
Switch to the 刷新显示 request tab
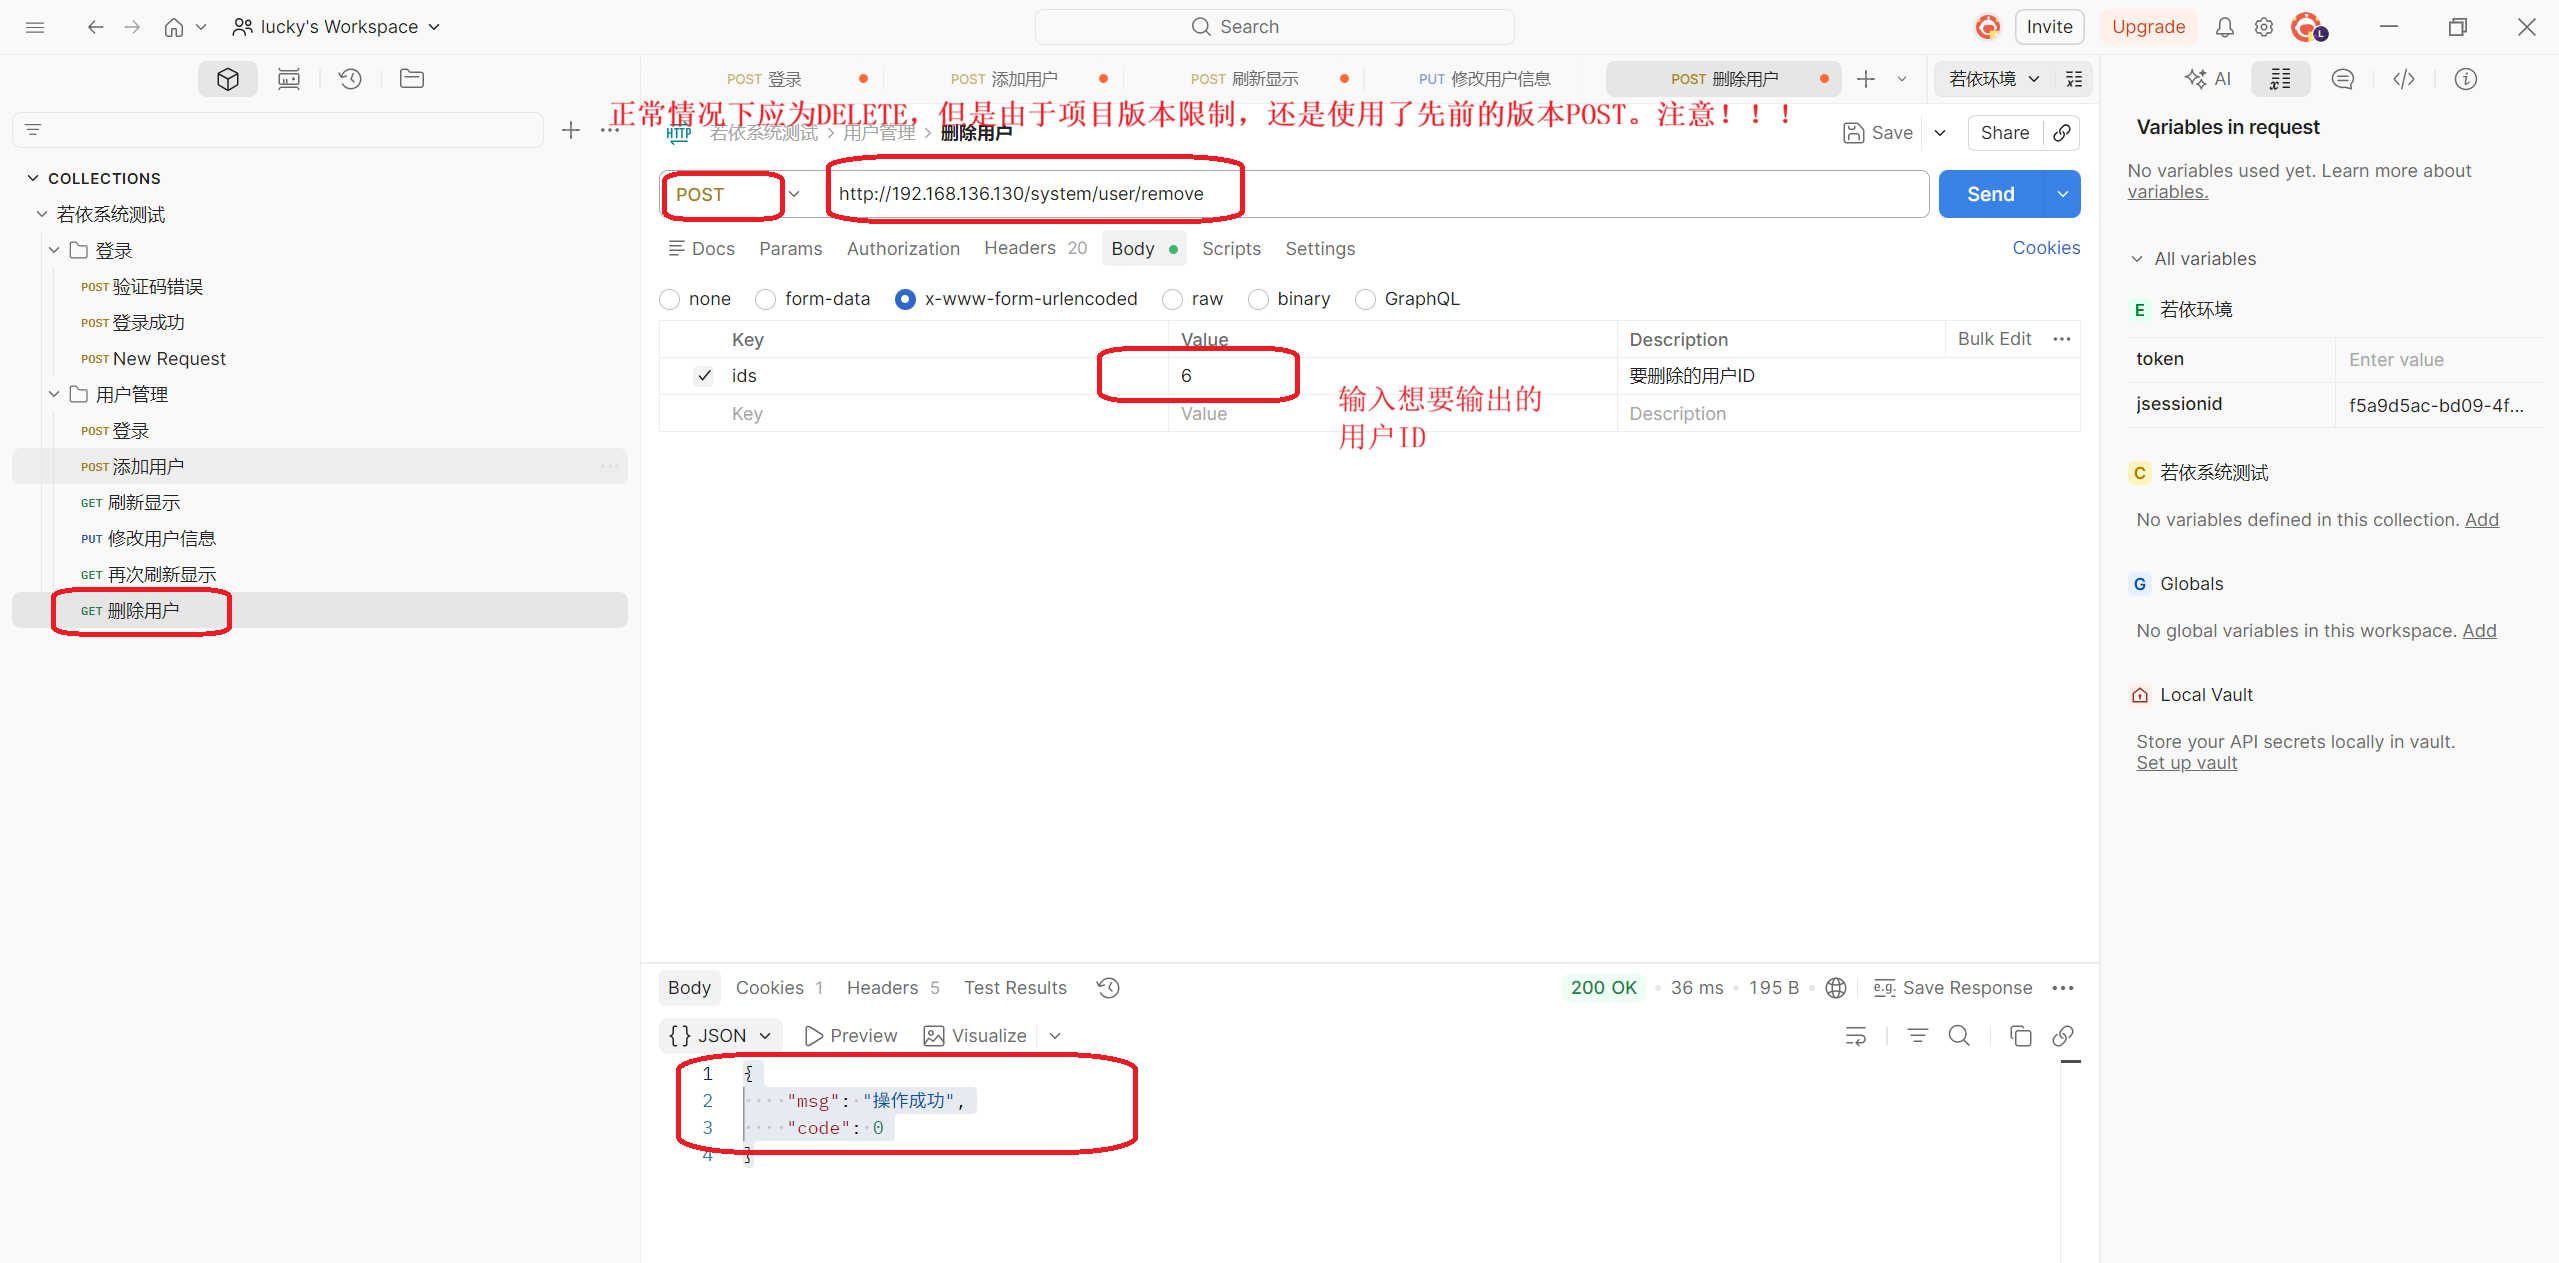(x=1244, y=79)
